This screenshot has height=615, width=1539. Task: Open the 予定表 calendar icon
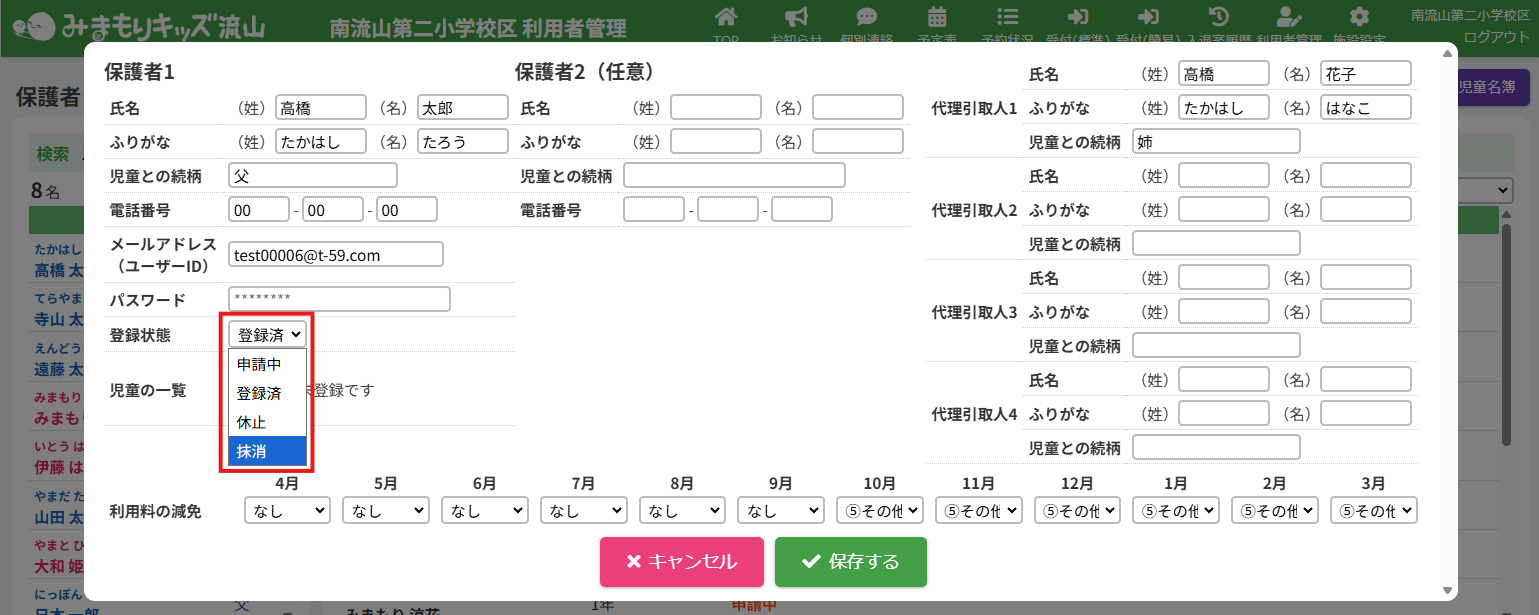coord(937,17)
